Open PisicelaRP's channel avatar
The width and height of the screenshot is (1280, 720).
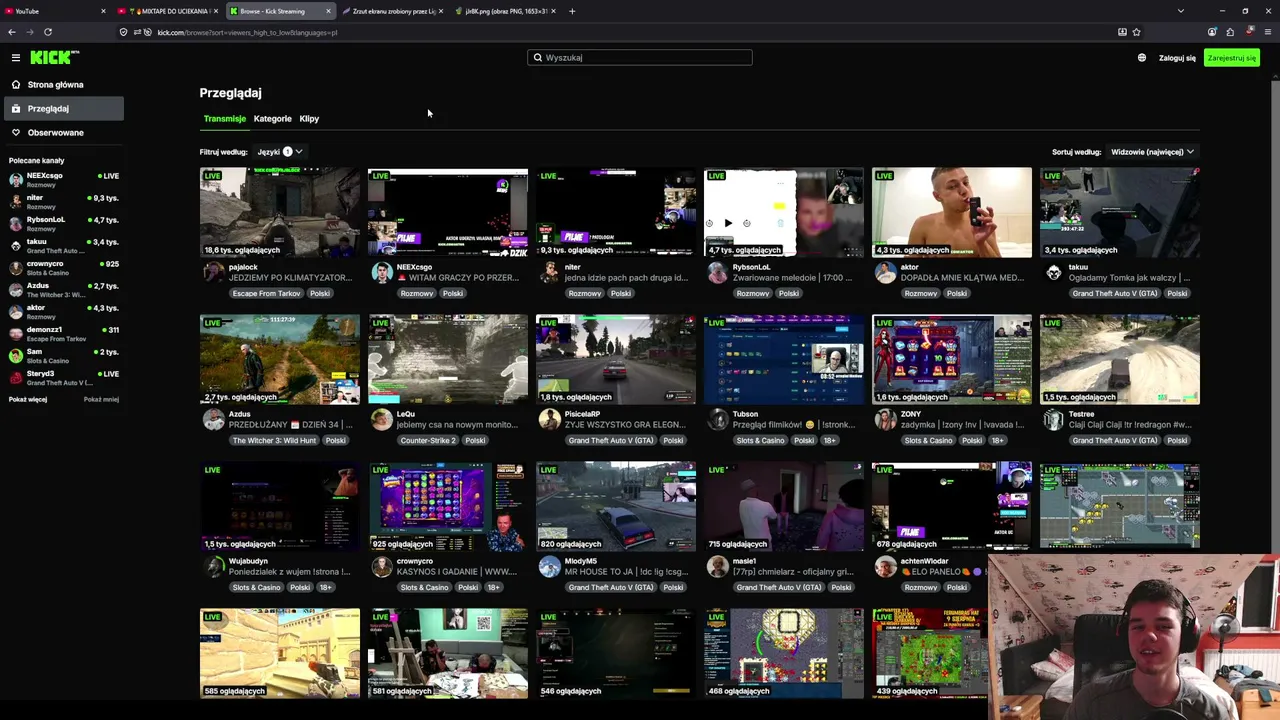(x=550, y=420)
